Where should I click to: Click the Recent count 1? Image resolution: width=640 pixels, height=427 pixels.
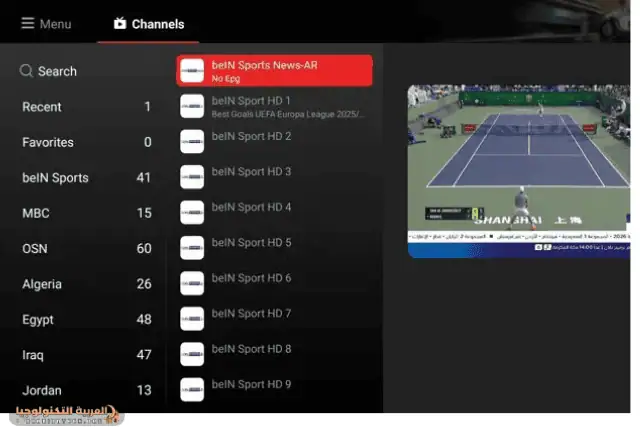pyautogui.click(x=148, y=107)
